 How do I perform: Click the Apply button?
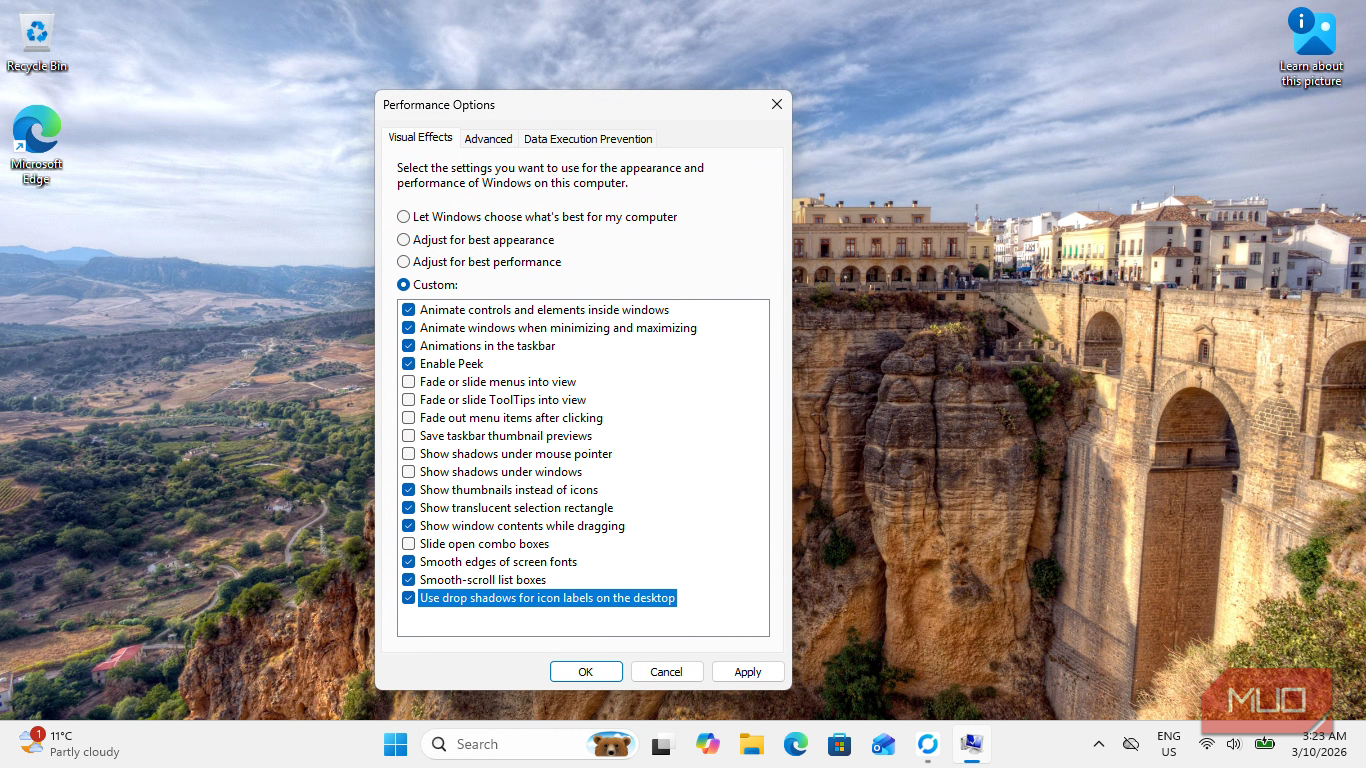click(x=748, y=672)
